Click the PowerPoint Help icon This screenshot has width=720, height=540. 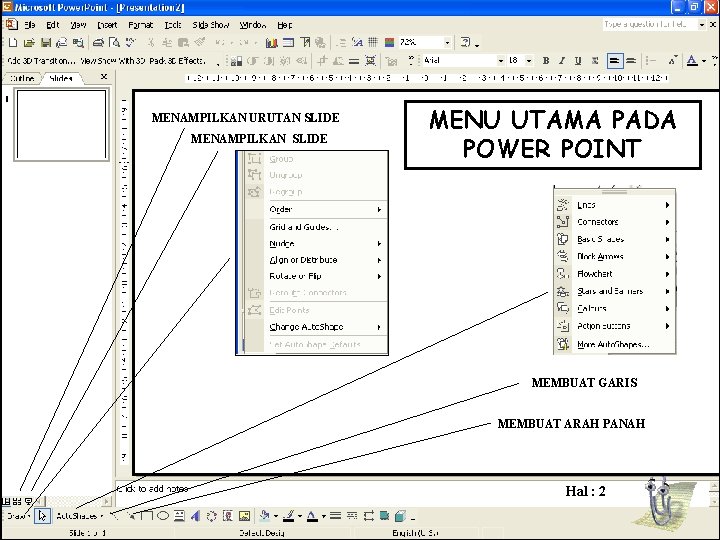coord(466,43)
